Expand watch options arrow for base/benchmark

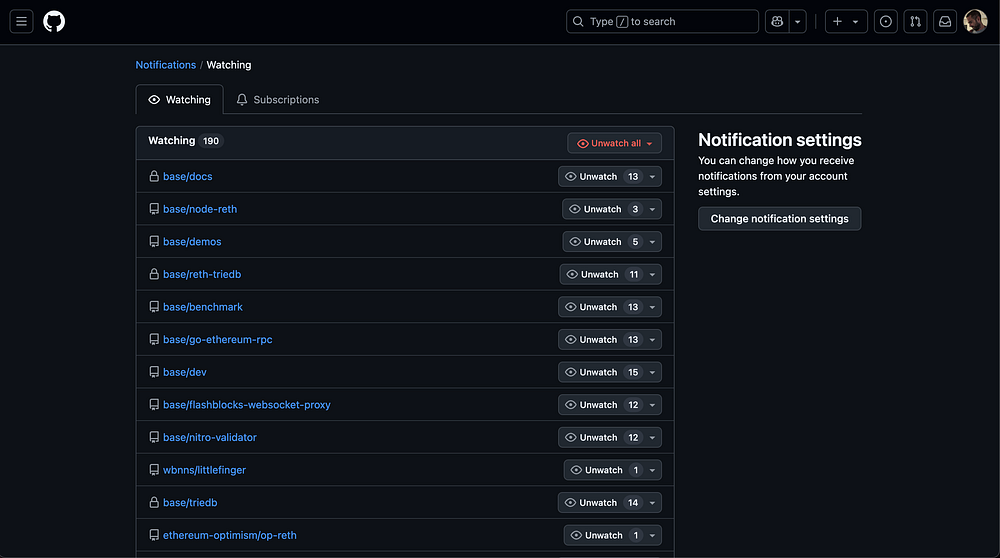point(652,307)
